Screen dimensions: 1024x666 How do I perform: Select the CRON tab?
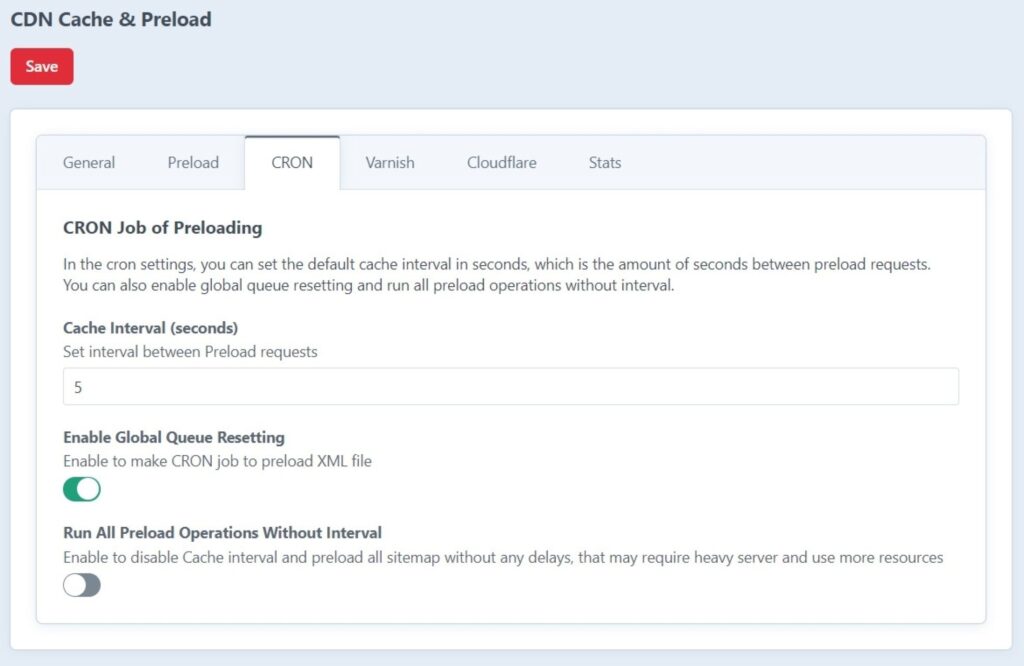click(x=292, y=162)
